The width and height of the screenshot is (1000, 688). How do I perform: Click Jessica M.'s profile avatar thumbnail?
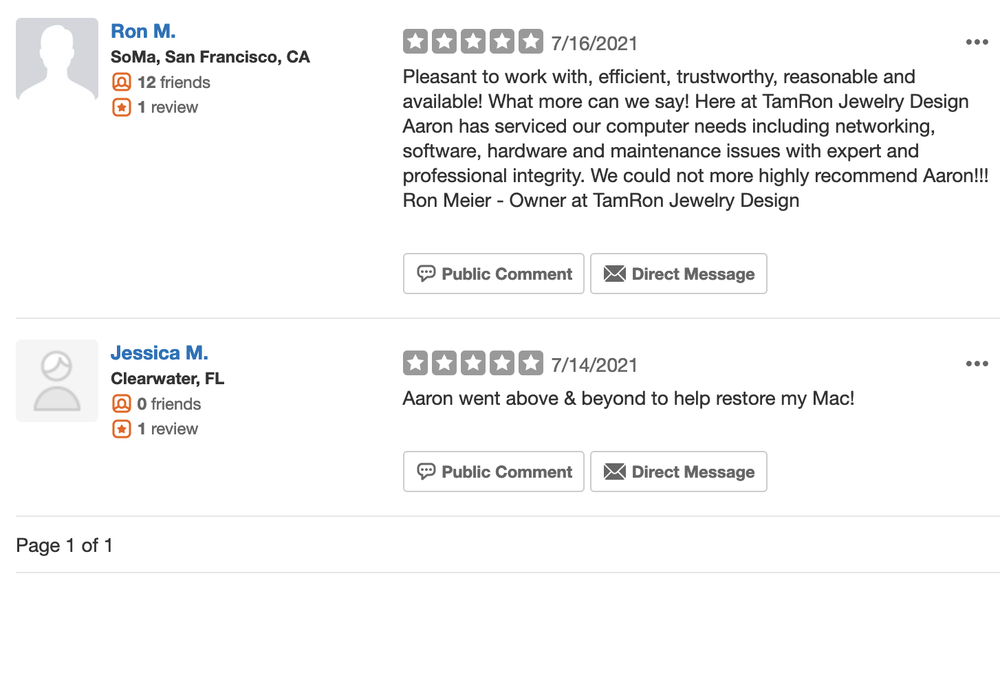(x=57, y=380)
